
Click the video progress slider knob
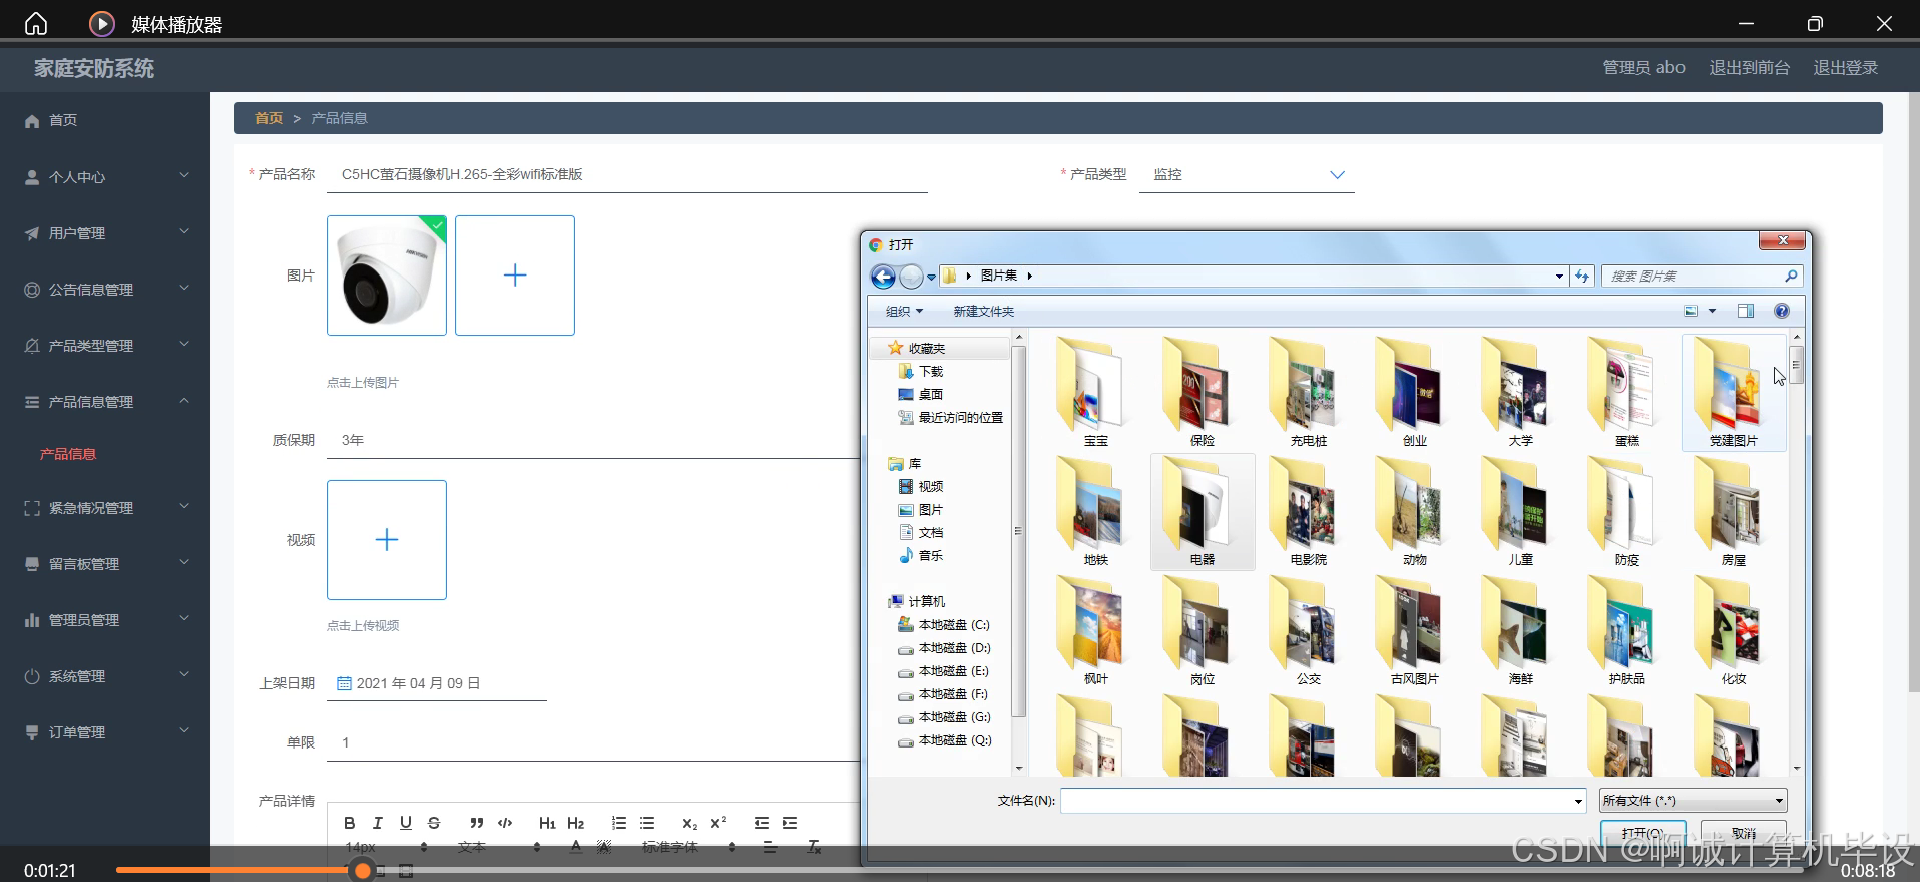(x=363, y=871)
